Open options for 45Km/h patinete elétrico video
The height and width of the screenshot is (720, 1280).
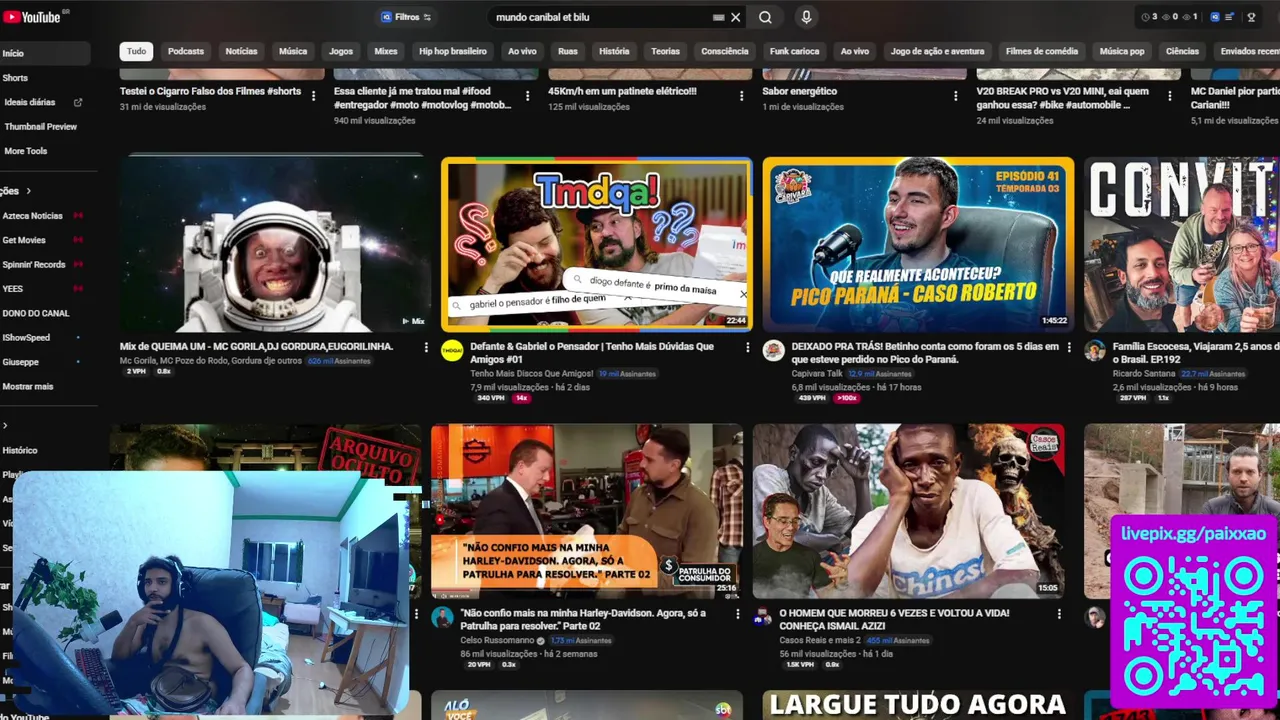pos(741,96)
